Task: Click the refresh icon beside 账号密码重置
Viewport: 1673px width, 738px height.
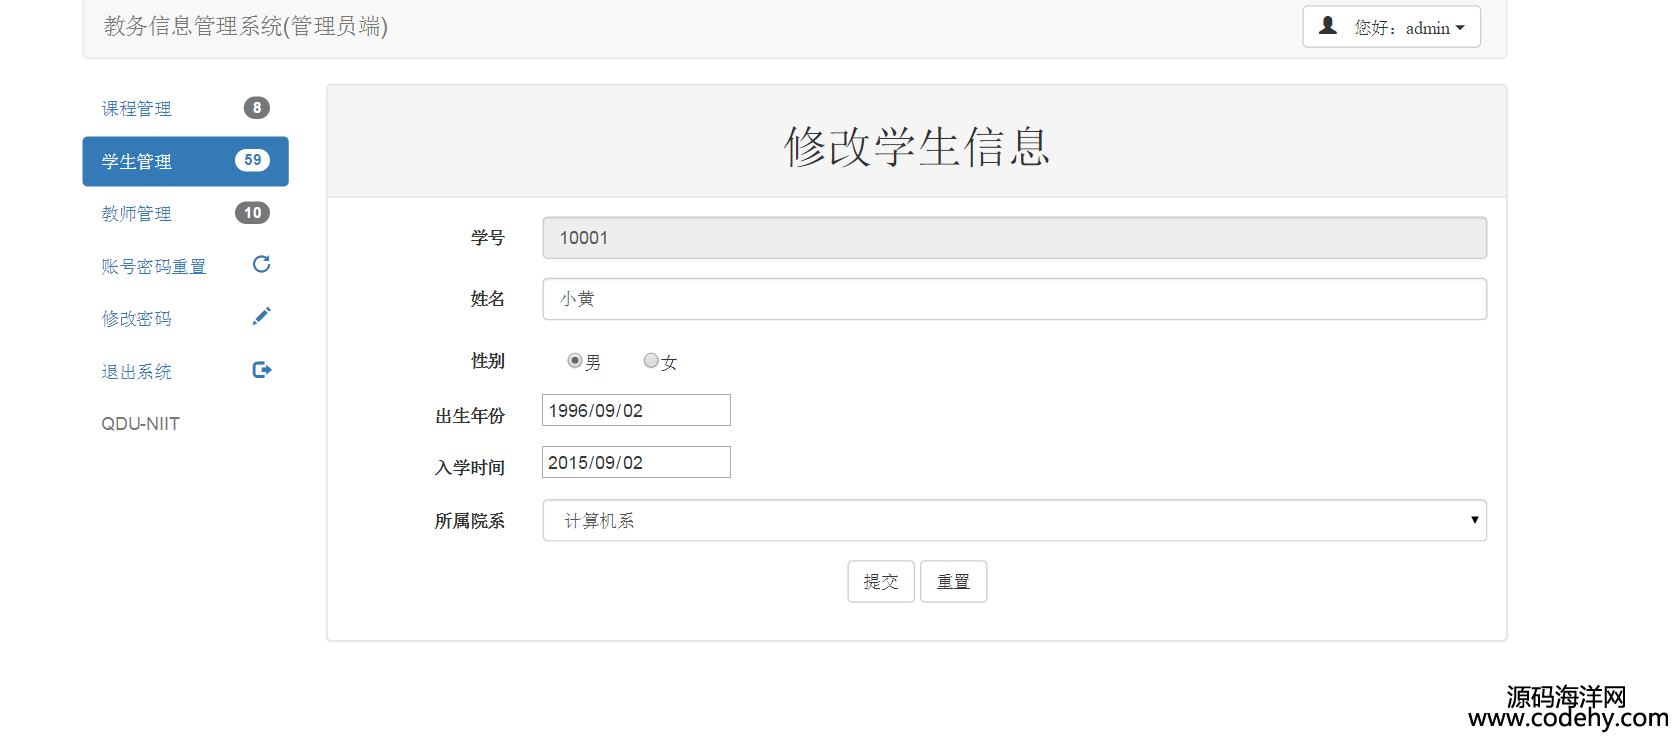Action: pyautogui.click(x=261, y=264)
